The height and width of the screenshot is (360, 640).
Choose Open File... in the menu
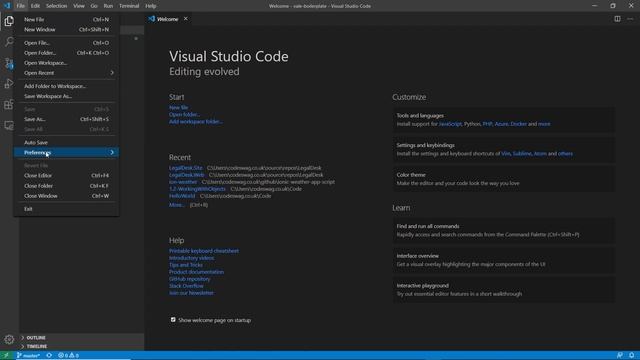[66, 43]
